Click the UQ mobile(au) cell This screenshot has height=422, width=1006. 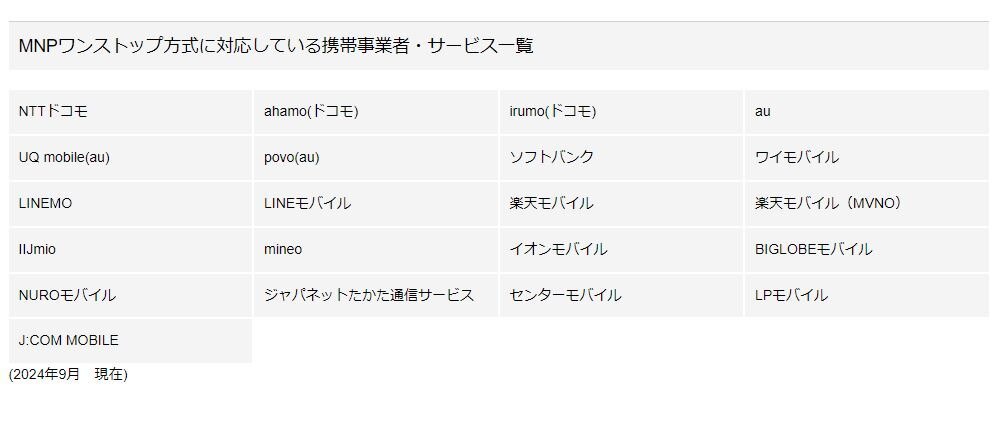point(130,158)
